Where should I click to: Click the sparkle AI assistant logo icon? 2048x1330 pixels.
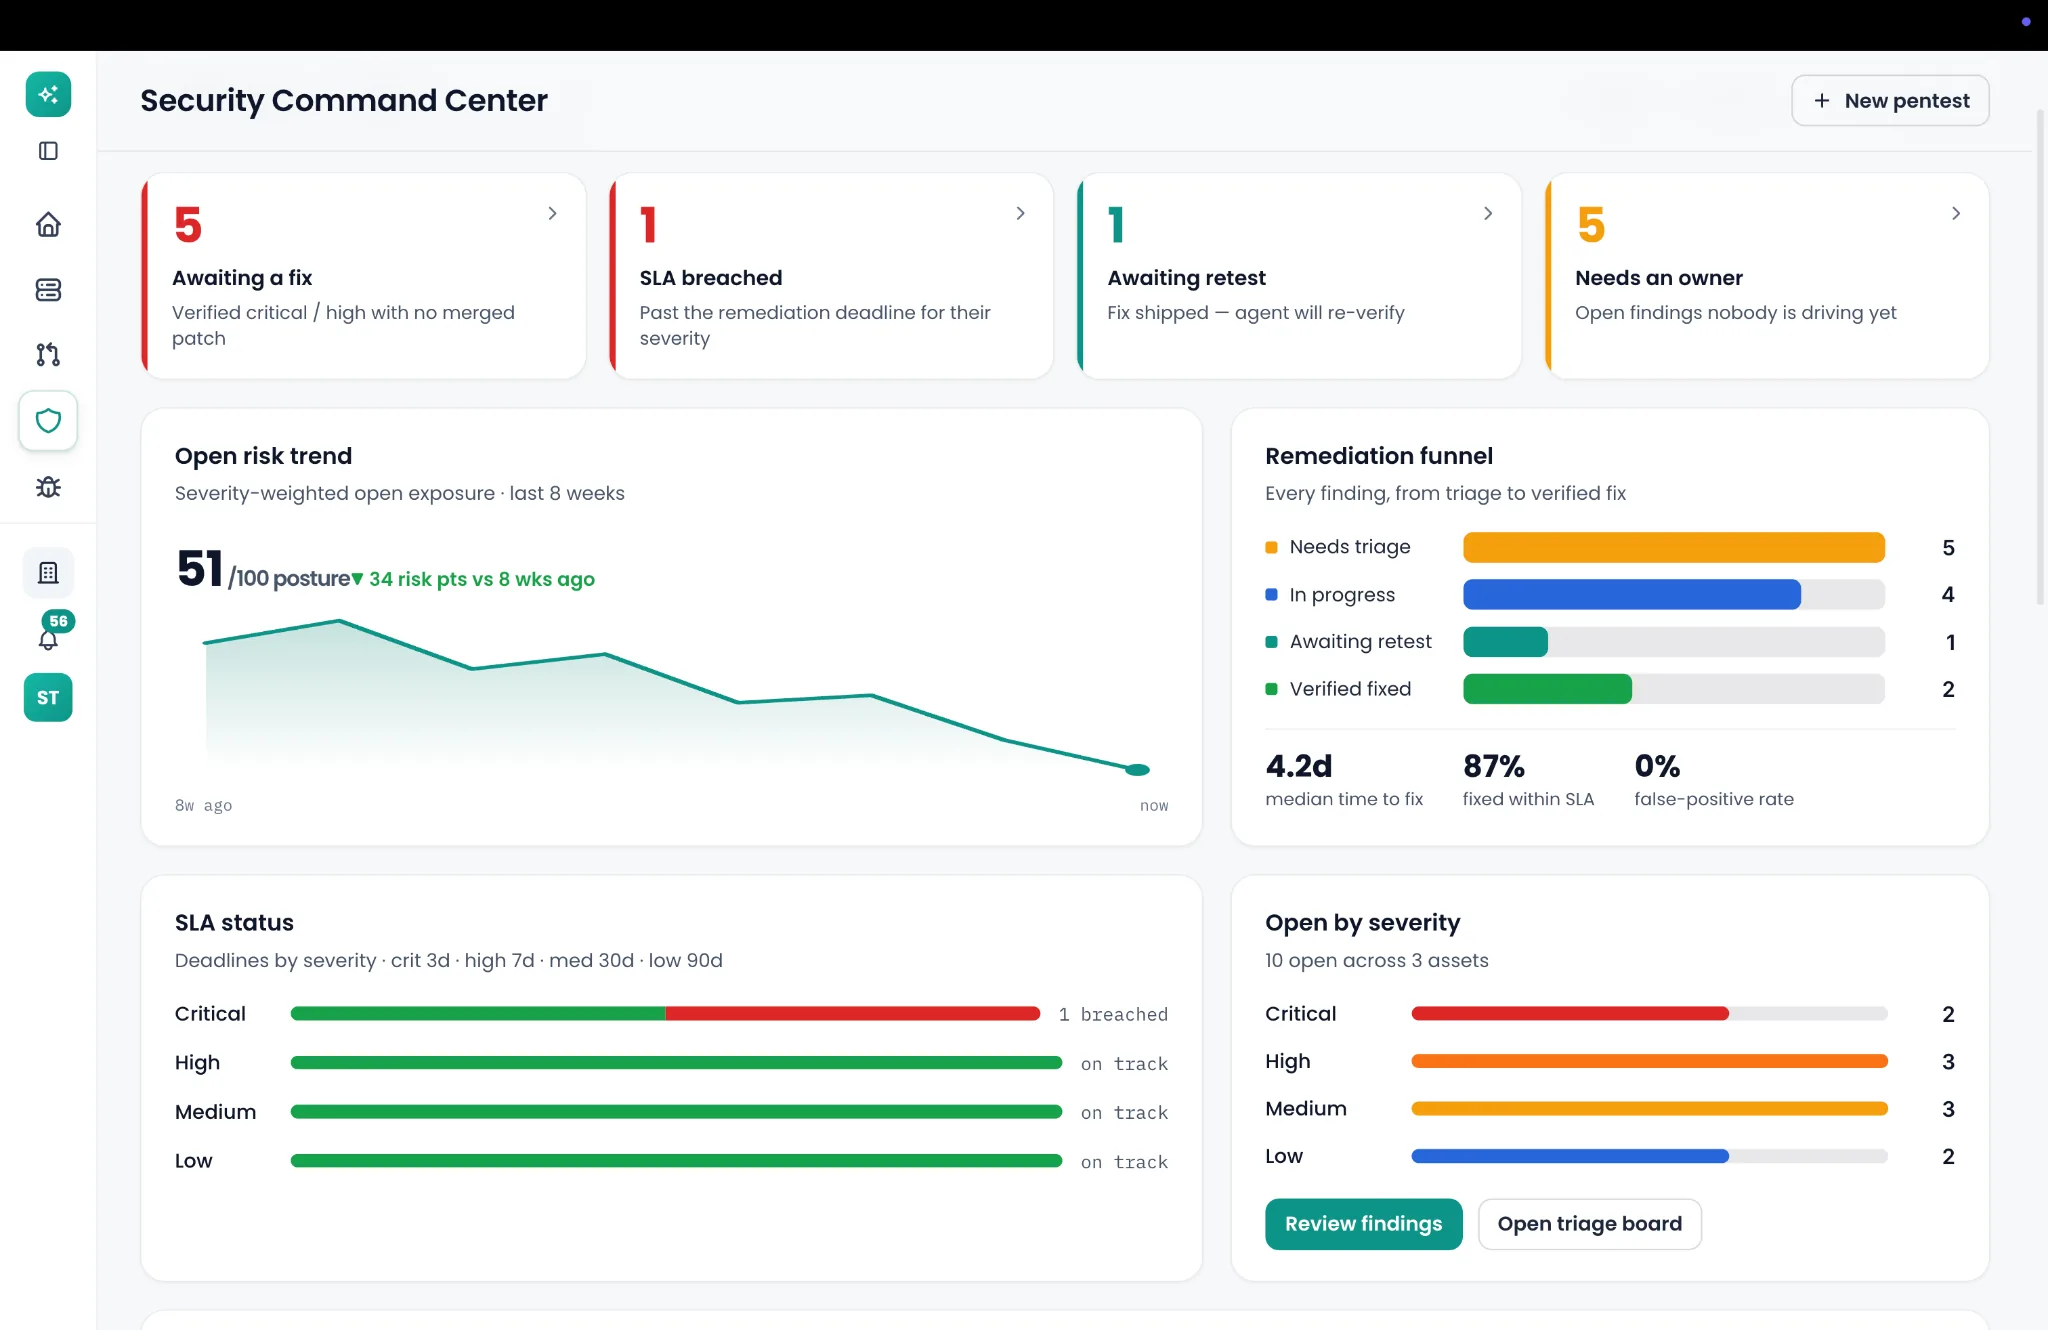(48, 95)
